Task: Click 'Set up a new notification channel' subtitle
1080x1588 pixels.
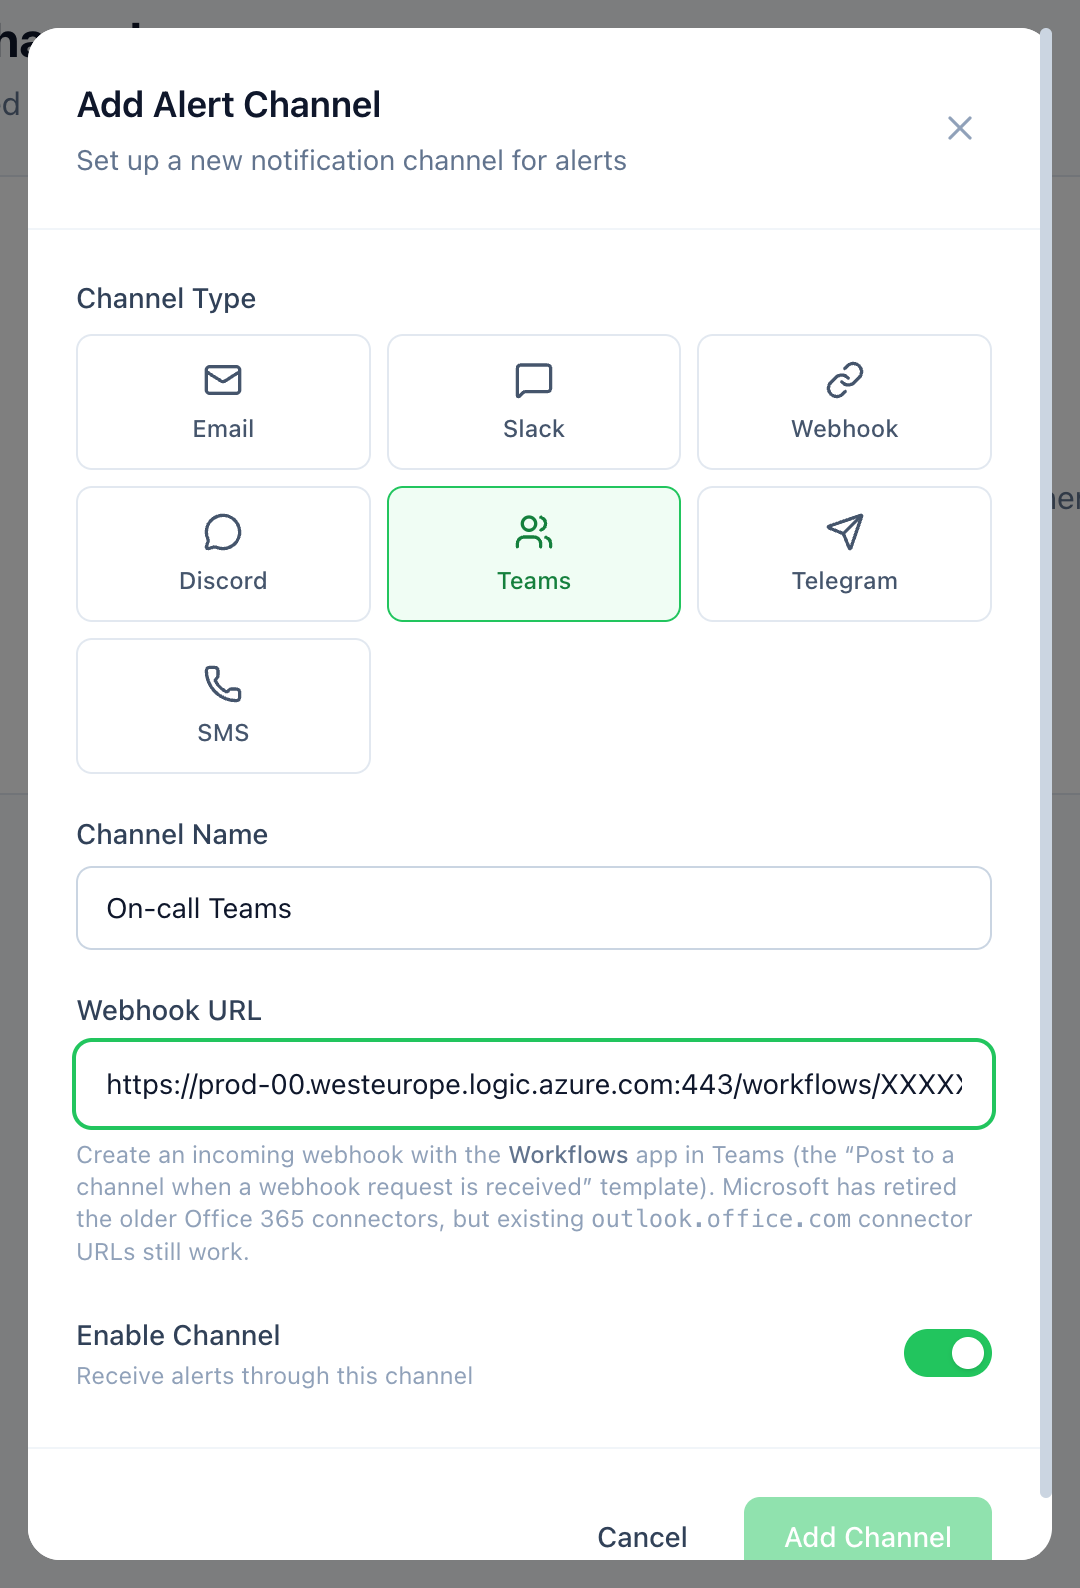Action: (351, 161)
